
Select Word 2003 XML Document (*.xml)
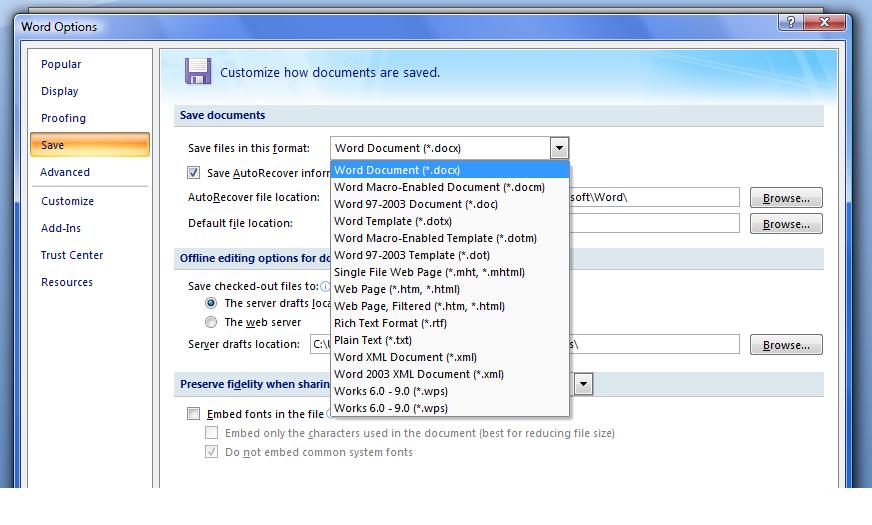[449, 374]
